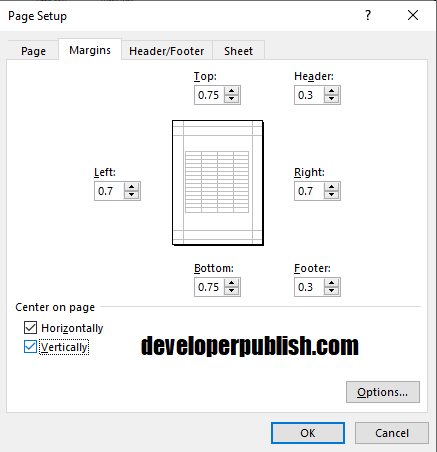Open help with the question mark icon

coord(368,15)
